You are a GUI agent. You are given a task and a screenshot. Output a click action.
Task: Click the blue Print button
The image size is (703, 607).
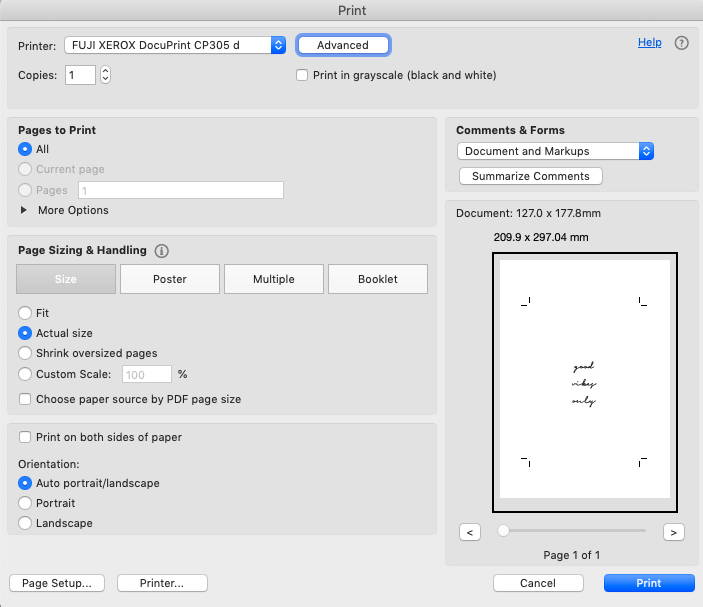pyautogui.click(x=649, y=583)
